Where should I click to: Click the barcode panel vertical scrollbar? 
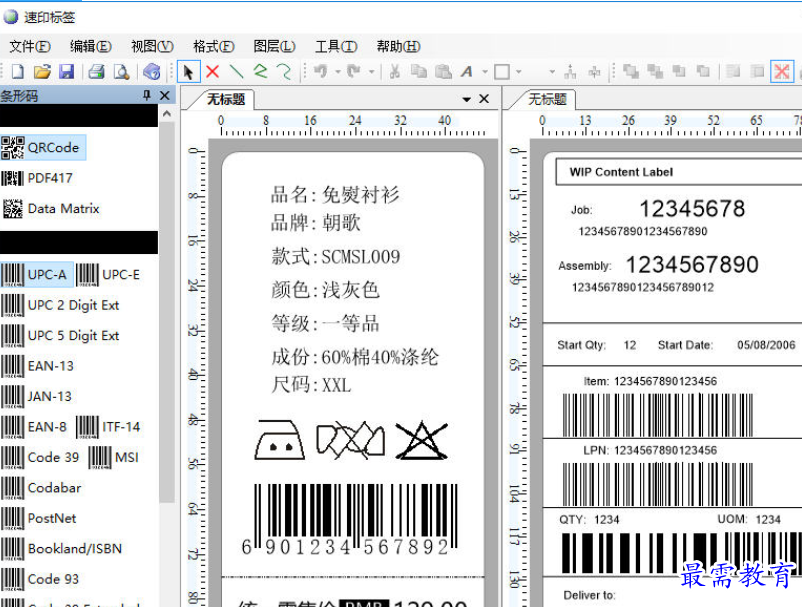click(167, 312)
